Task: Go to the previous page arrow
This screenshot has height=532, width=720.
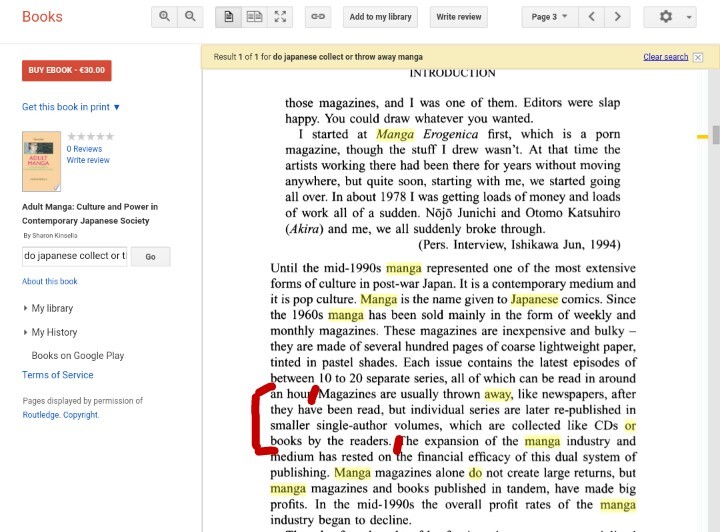Action: (592, 17)
